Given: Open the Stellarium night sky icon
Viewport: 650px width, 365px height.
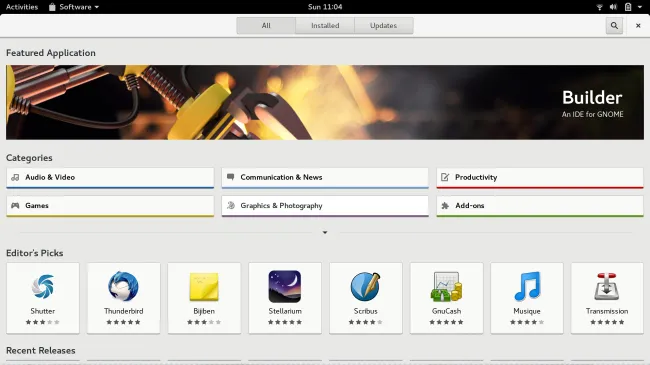Looking at the screenshot, I should tap(285, 286).
